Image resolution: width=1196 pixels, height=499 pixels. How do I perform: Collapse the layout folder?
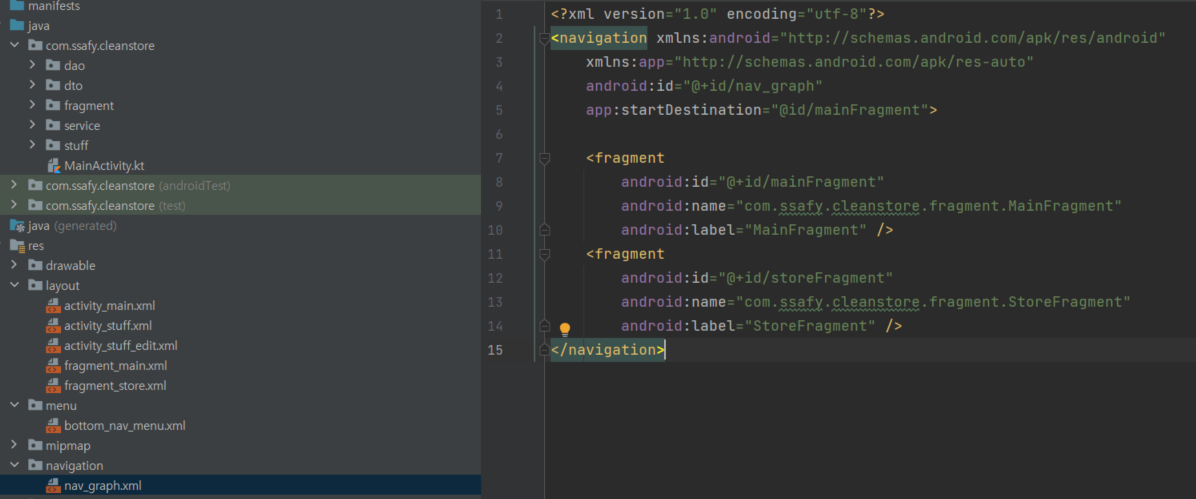pyautogui.click(x=14, y=285)
